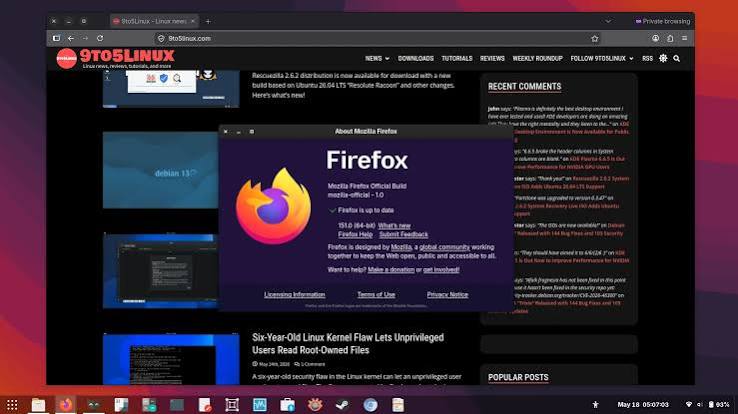
Task: Click the 1 Comment link under headline
Action: [310, 364]
